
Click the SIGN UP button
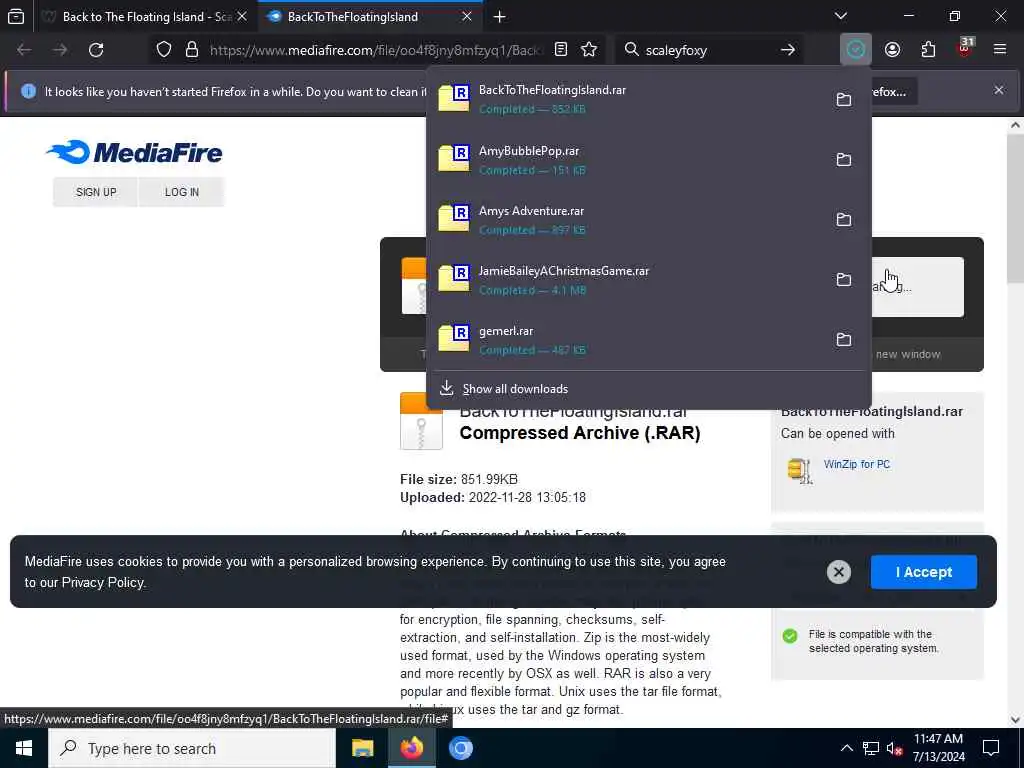point(96,192)
